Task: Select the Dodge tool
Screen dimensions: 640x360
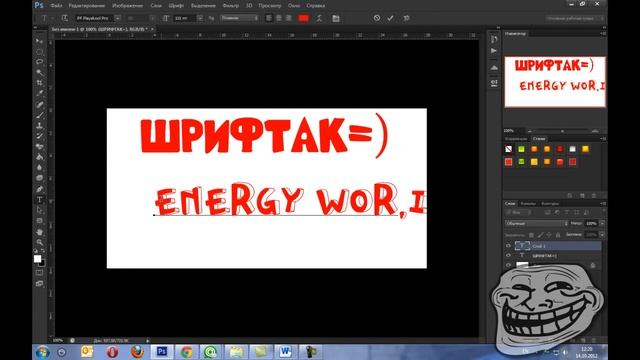Action: pyautogui.click(x=39, y=178)
